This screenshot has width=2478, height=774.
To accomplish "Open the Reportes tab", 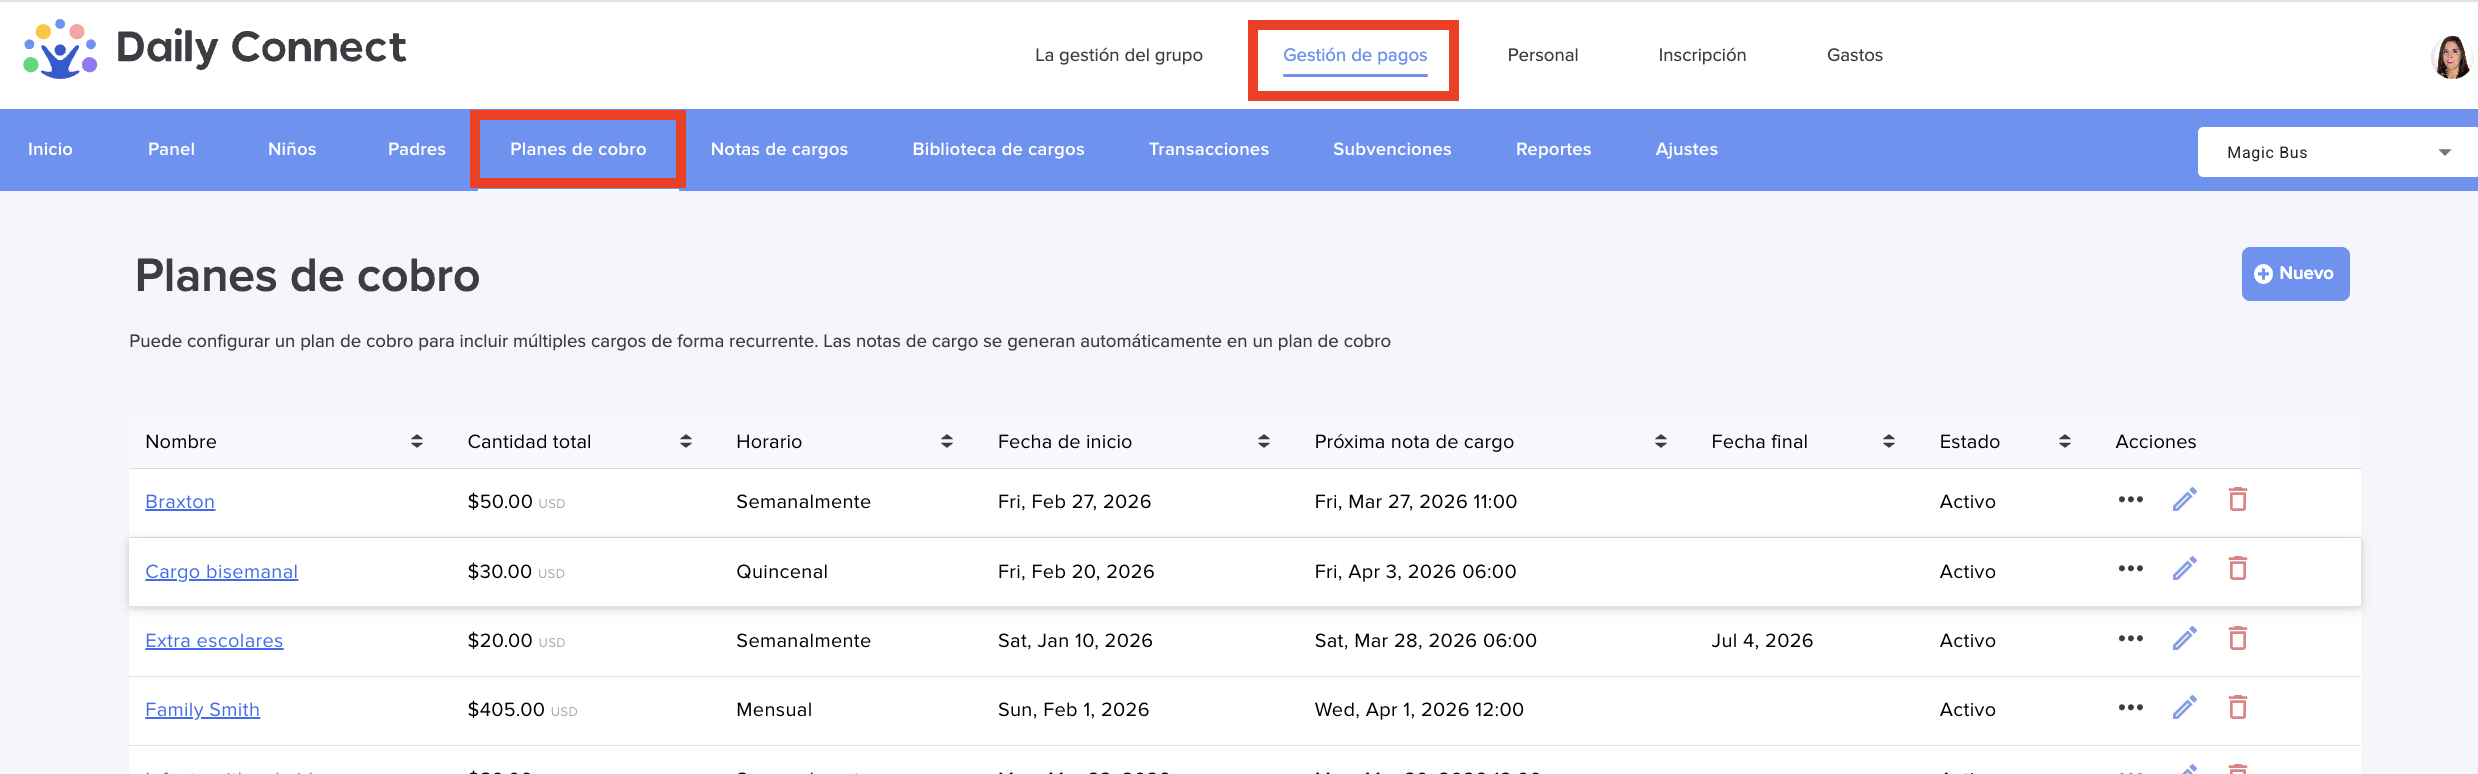I will click(1553, 149).
